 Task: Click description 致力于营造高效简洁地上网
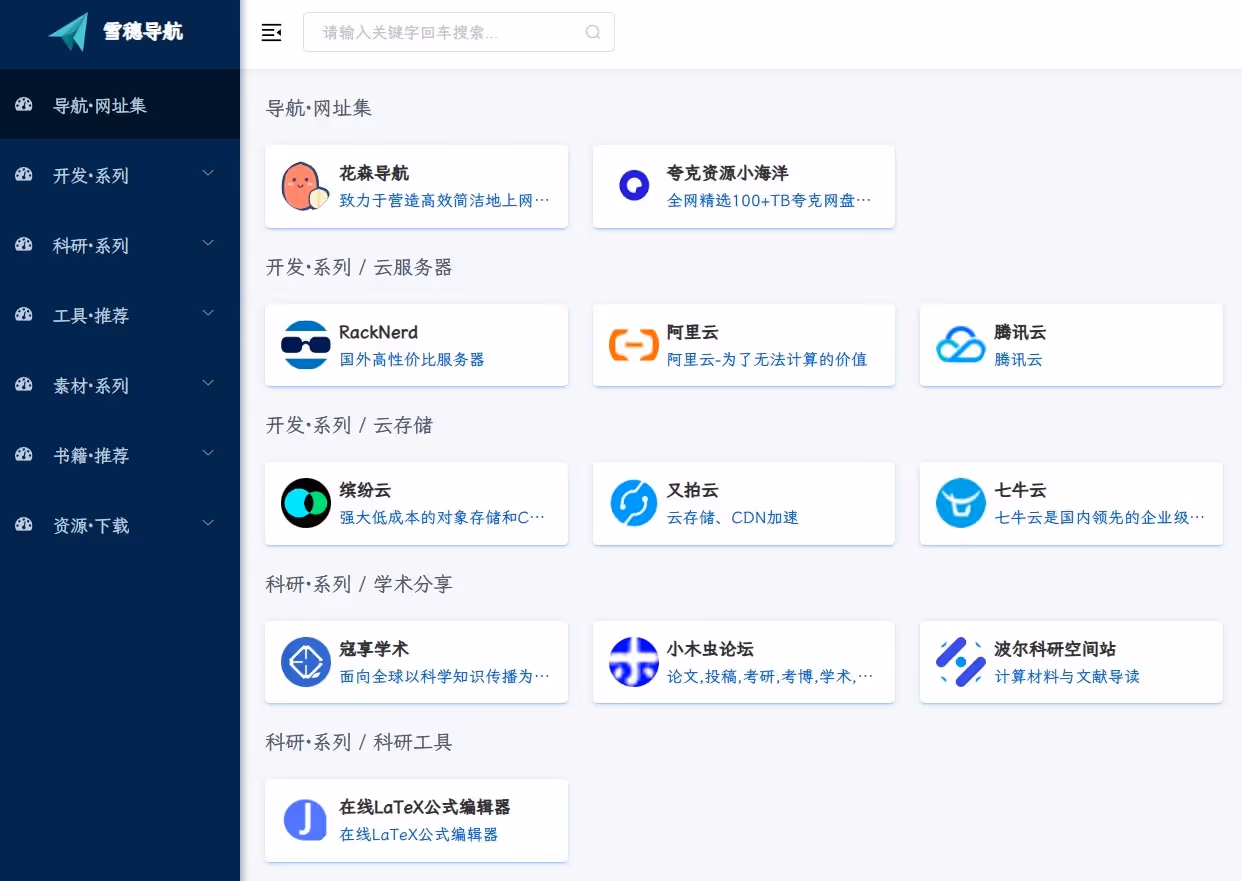pyautogui.click(x=445, y=201)
